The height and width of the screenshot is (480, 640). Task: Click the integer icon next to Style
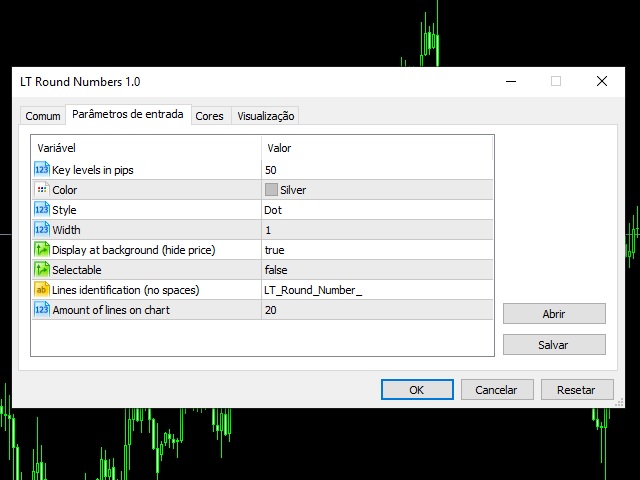coord(42,210)
